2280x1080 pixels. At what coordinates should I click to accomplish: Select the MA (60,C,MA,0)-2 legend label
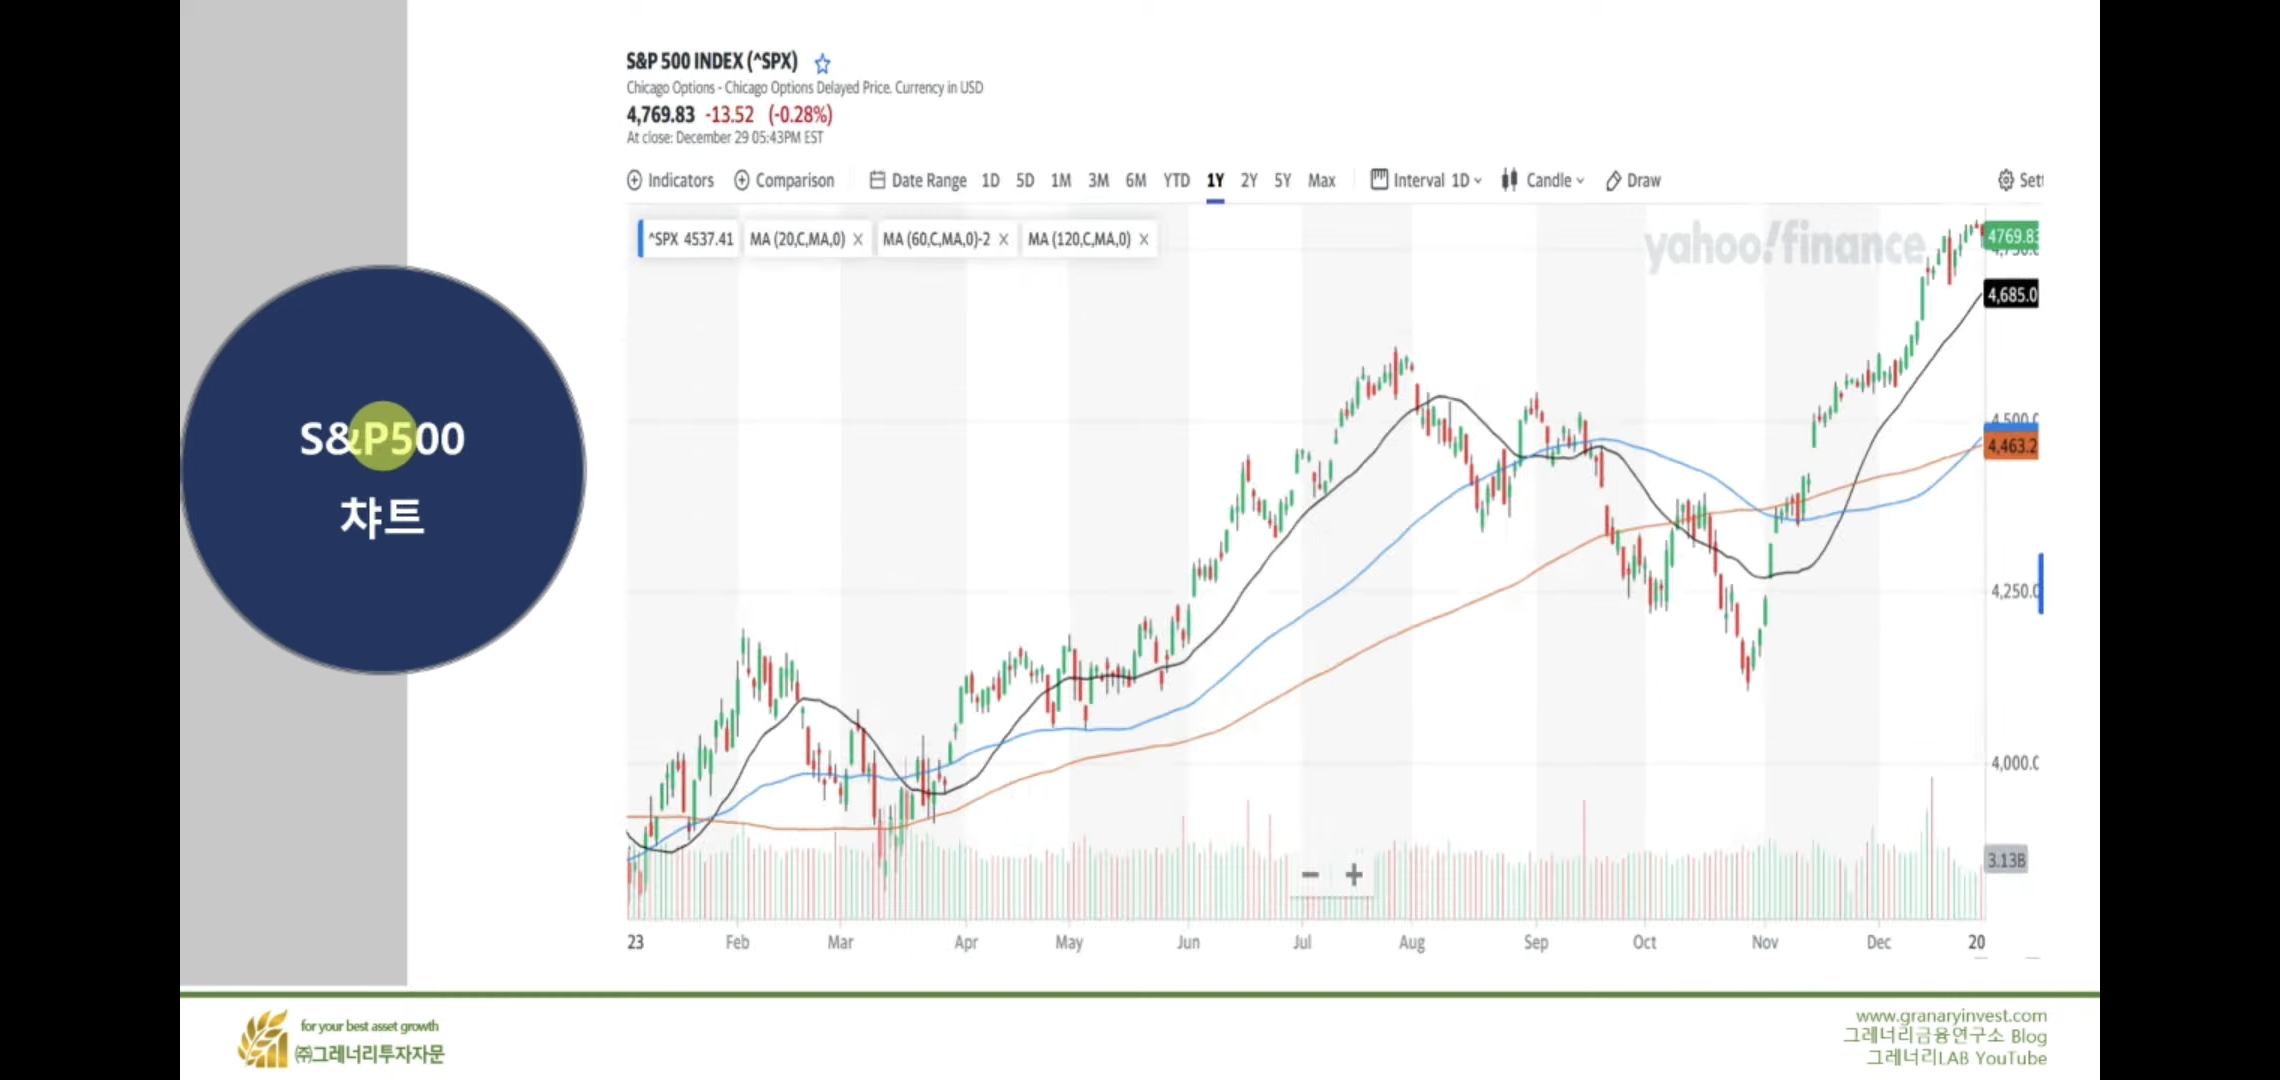point(936,239)
